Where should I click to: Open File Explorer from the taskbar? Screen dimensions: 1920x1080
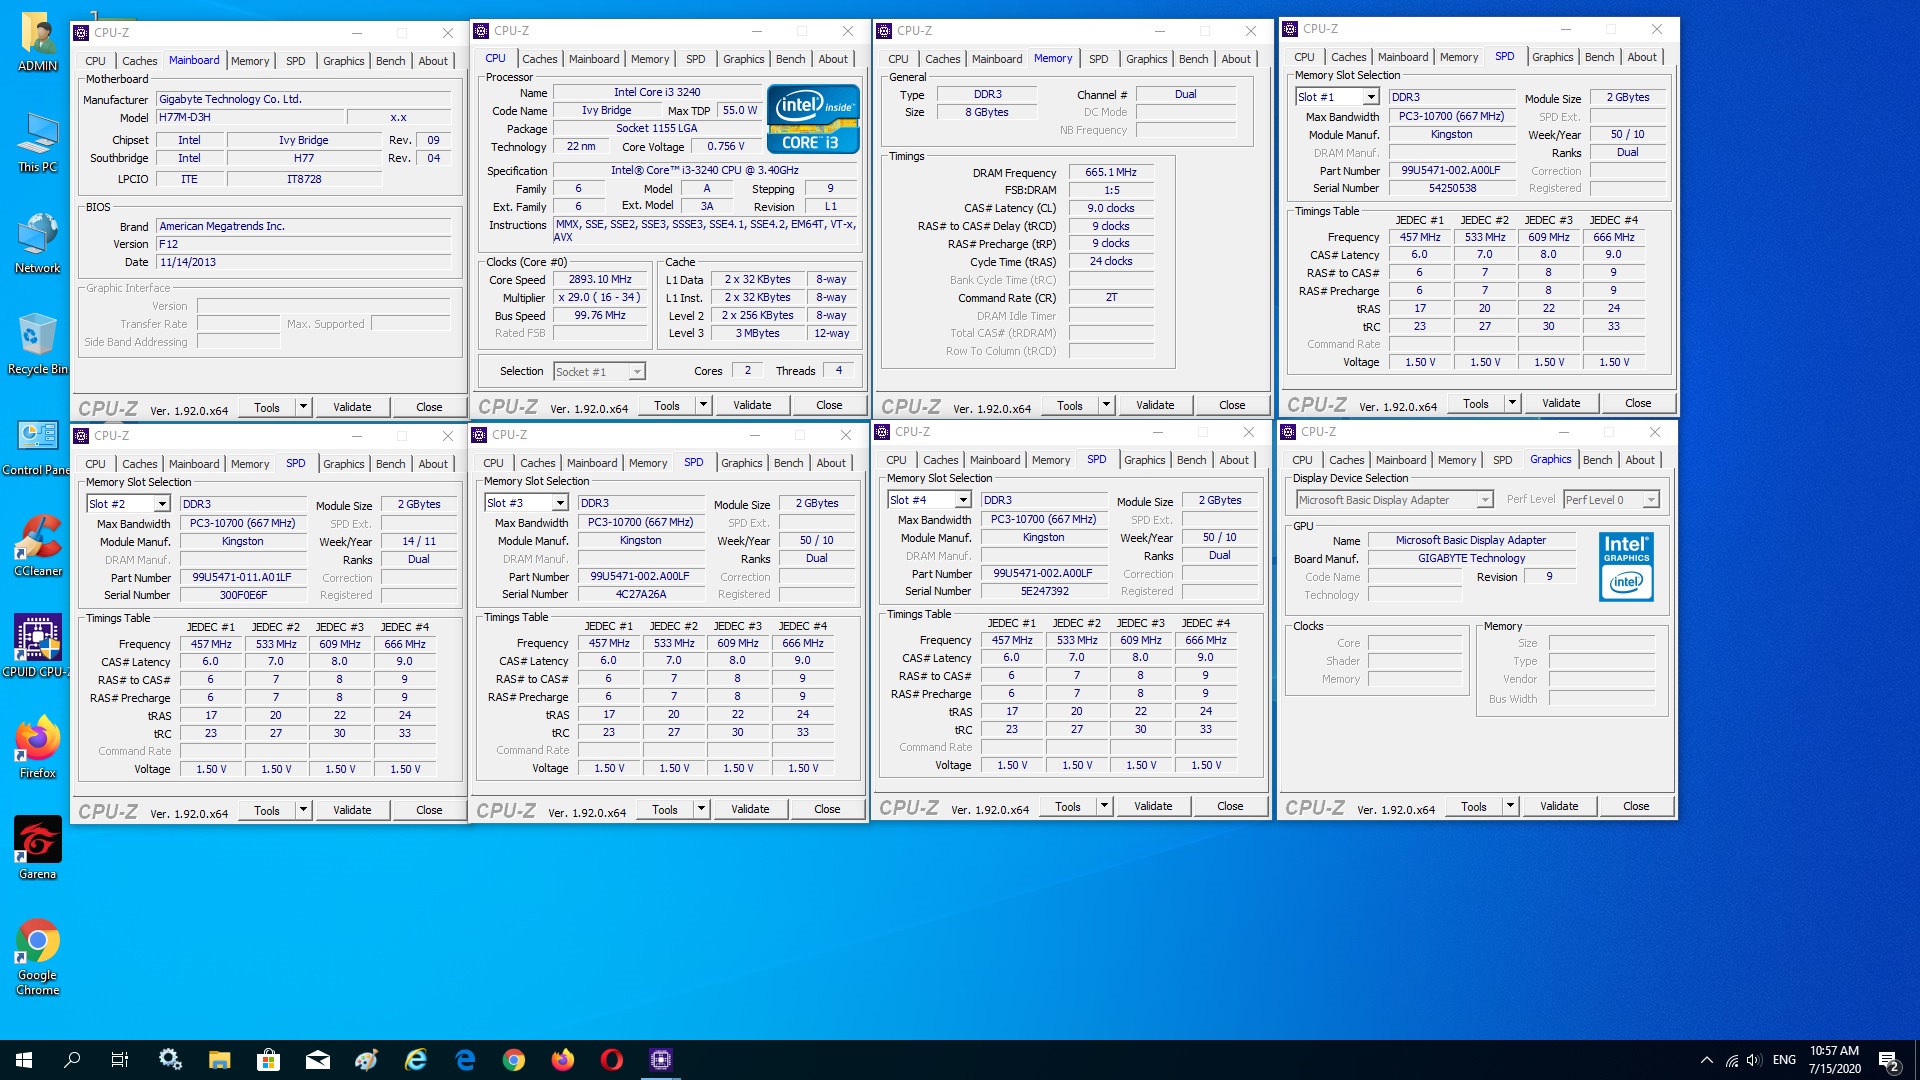coord(219,1060)
